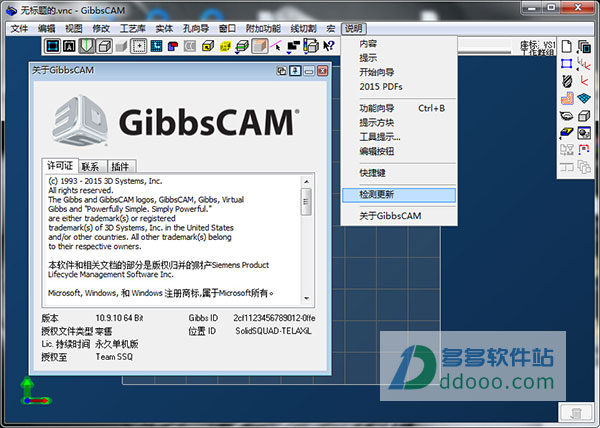
Task: Open the 附加功能 menu
Action: (x=263, y=29)
